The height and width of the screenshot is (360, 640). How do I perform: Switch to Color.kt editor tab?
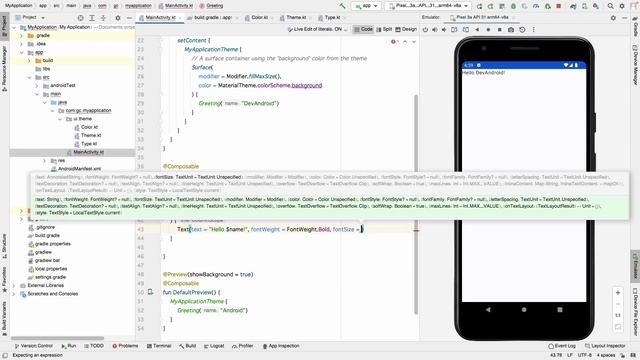click(259, 18)
